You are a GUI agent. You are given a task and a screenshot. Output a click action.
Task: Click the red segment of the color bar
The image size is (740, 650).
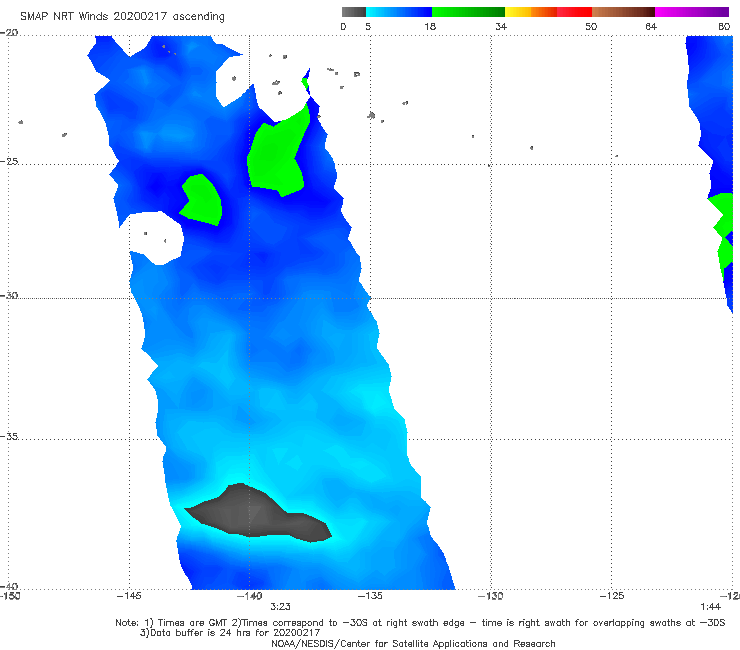point(574,12)
